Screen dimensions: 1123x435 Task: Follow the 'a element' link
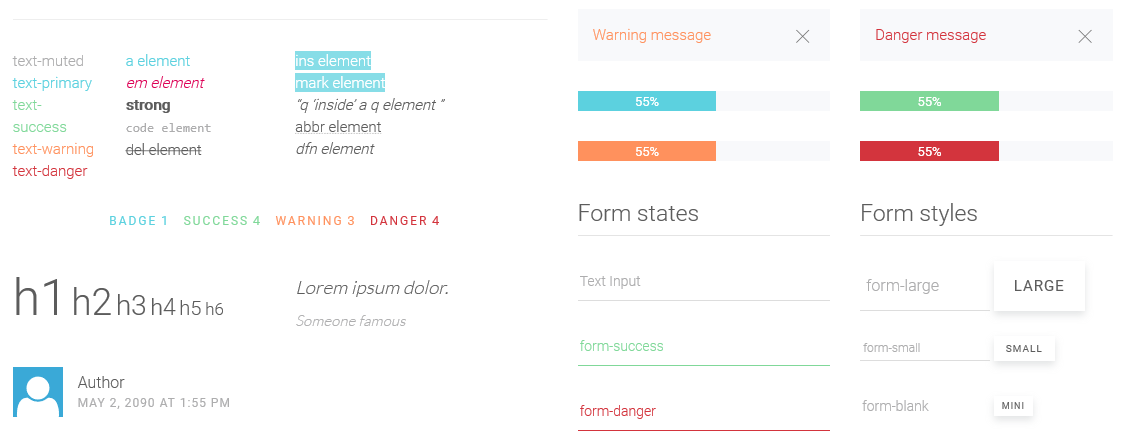pyautogui.click(x=158, y=61)
